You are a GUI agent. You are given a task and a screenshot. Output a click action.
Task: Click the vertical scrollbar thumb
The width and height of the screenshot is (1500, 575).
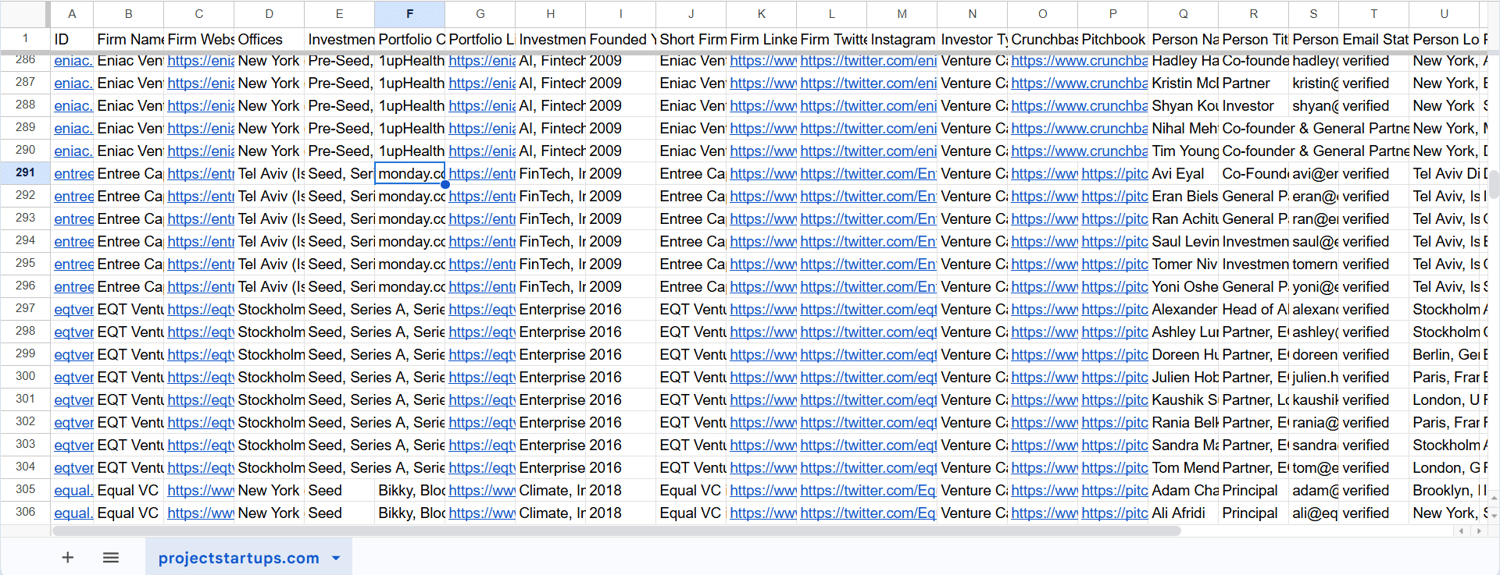pos(1494,185)
